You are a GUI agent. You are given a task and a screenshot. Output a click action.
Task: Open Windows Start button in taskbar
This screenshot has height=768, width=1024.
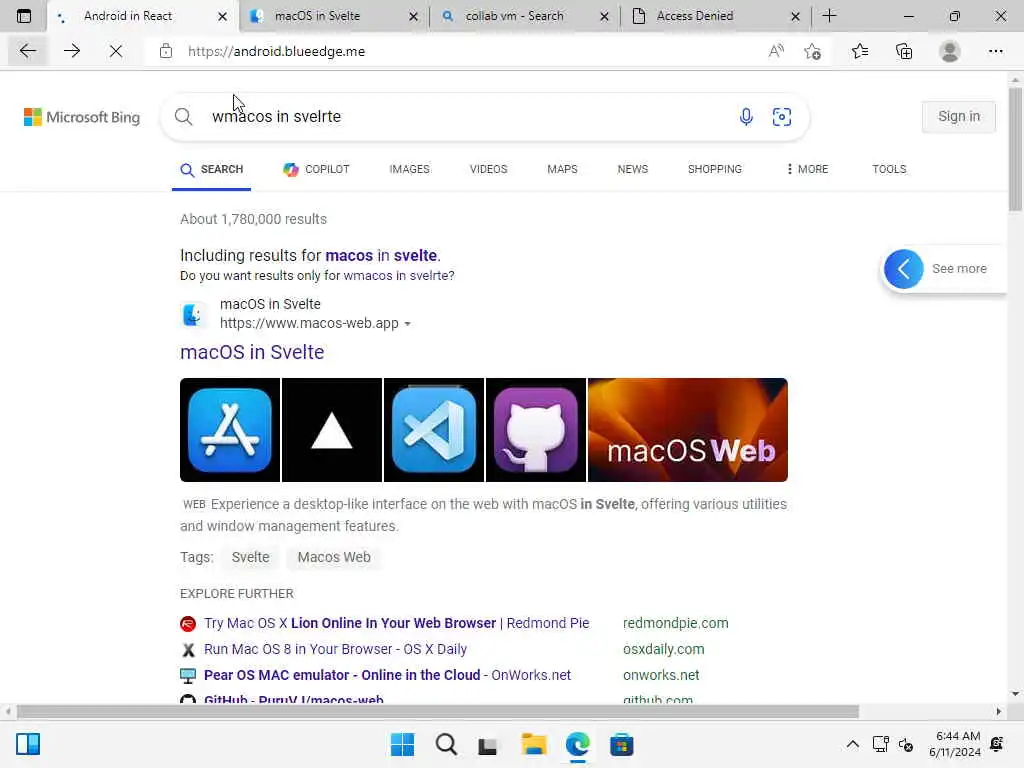[402, 744]
